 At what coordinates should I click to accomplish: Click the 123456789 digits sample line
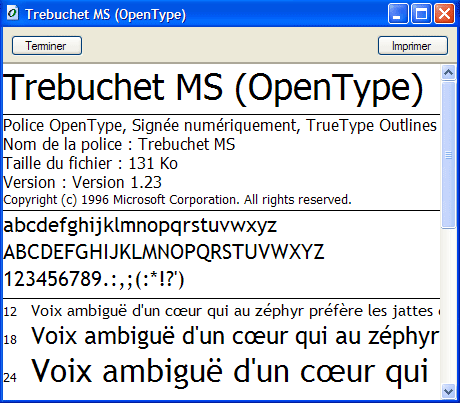point(94,279)
